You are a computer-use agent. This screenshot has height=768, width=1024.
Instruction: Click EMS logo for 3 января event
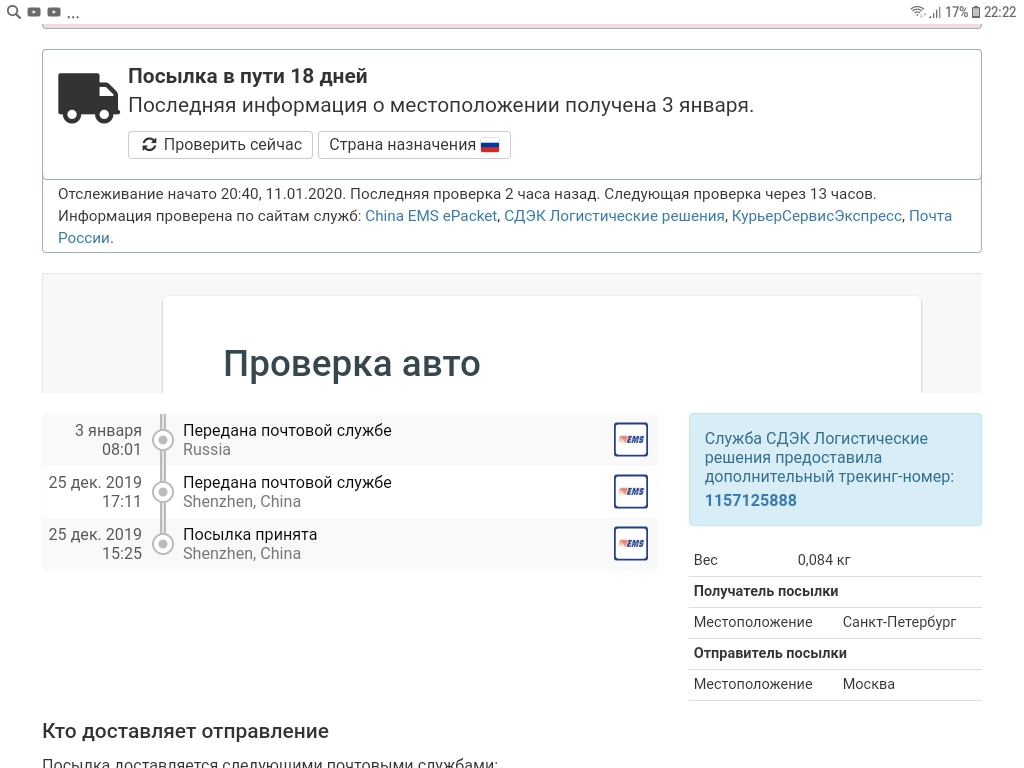click(x=630, y=440)
